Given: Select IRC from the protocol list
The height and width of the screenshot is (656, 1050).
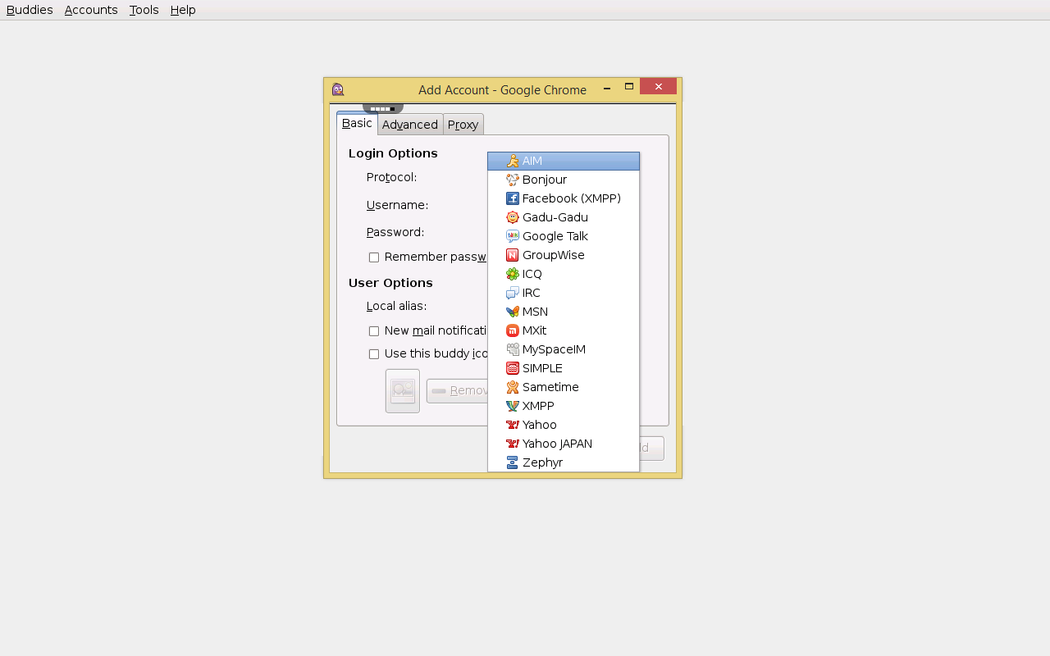Looking at the screenshot, I should coord(531,293).
